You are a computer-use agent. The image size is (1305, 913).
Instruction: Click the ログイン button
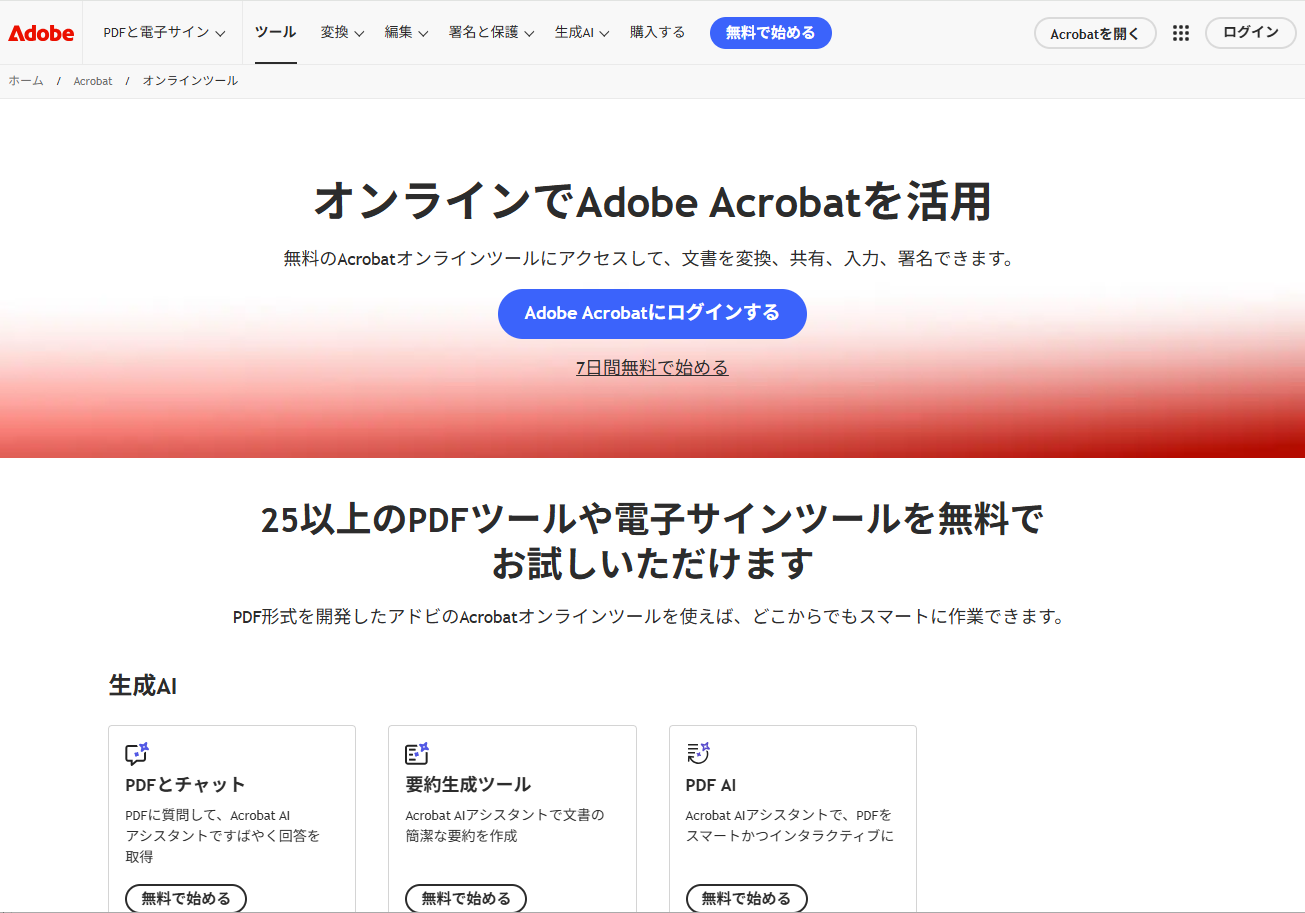[x=1250, y=32]
